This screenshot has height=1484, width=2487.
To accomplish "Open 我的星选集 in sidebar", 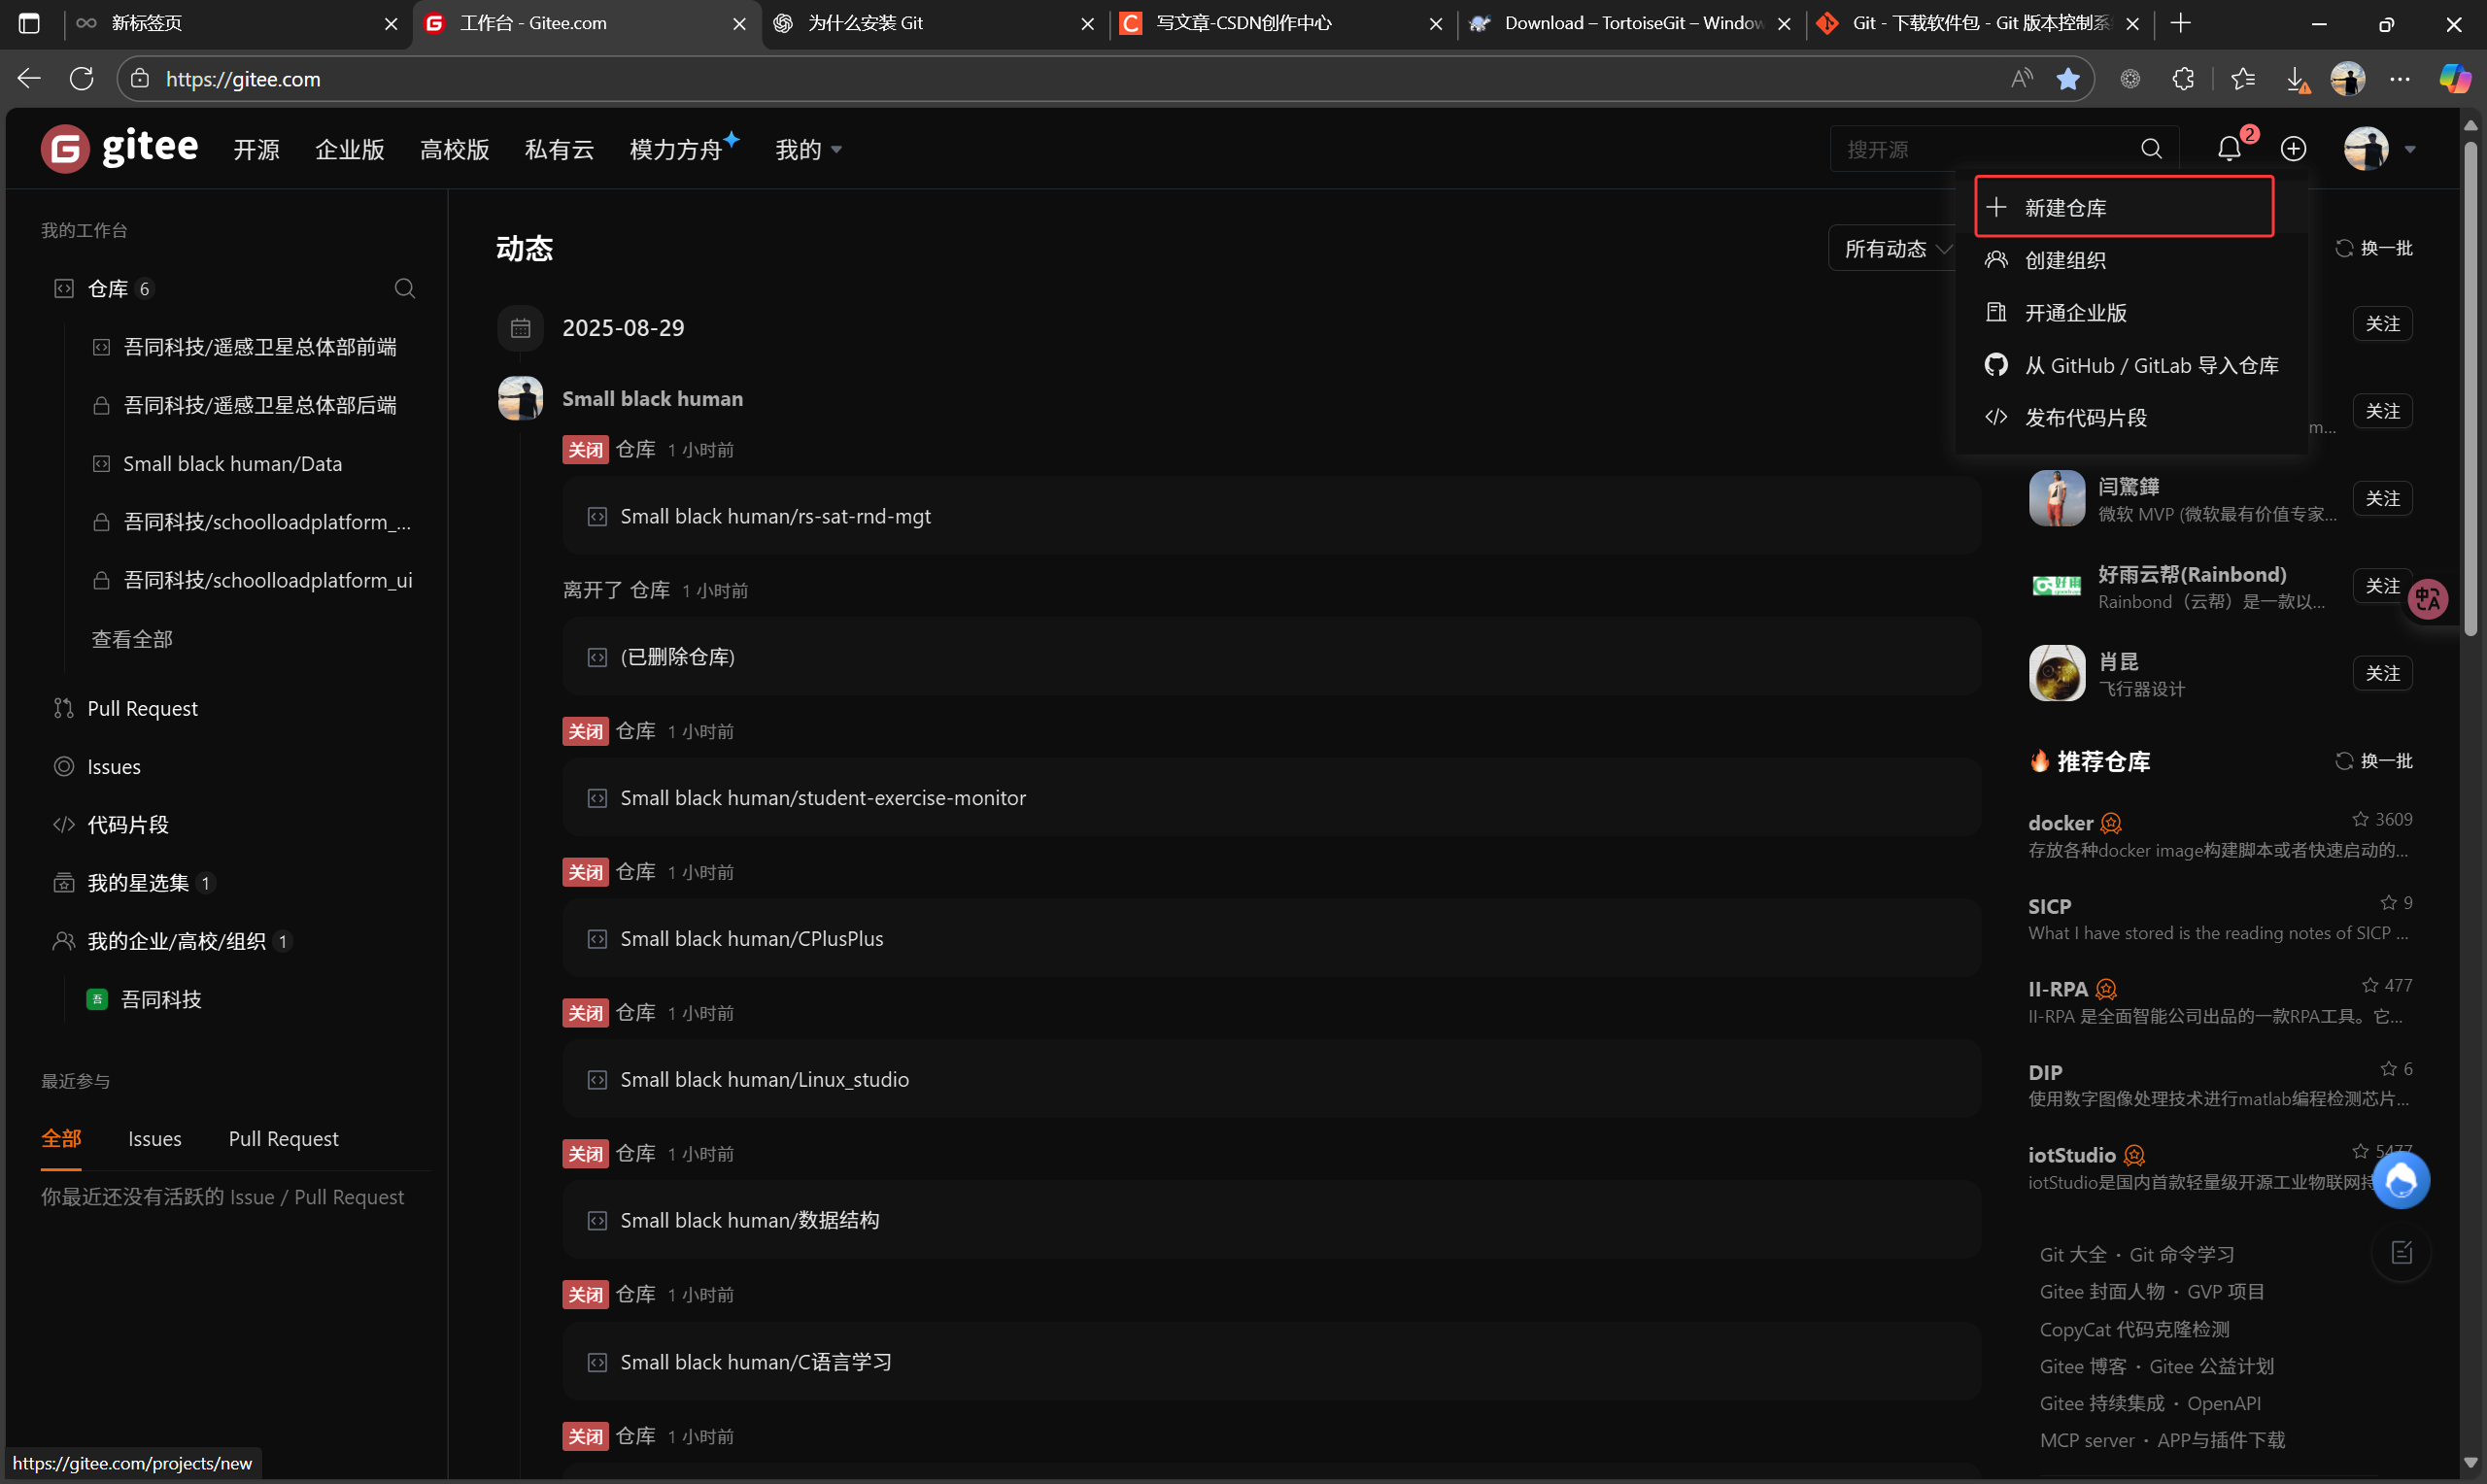I will (138, 883).
